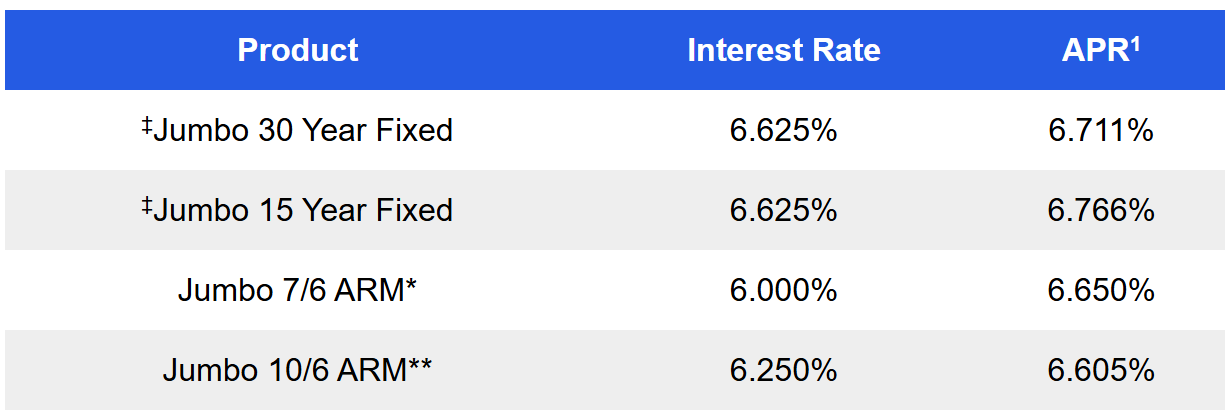Image resolution: width=1228 pixels, height=415 pixels.
Task: Click the footnote 1 superscript beside APR
Action: (x=1136, y=43)
